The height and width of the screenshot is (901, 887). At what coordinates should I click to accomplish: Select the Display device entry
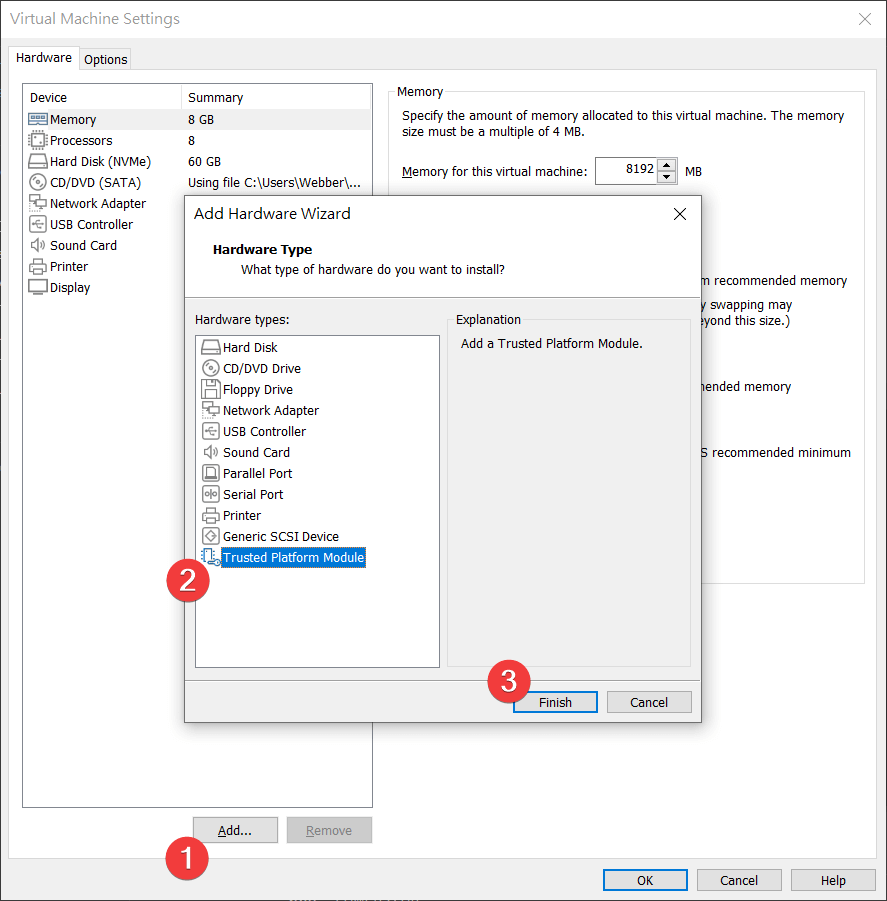(x=70, y=288)
